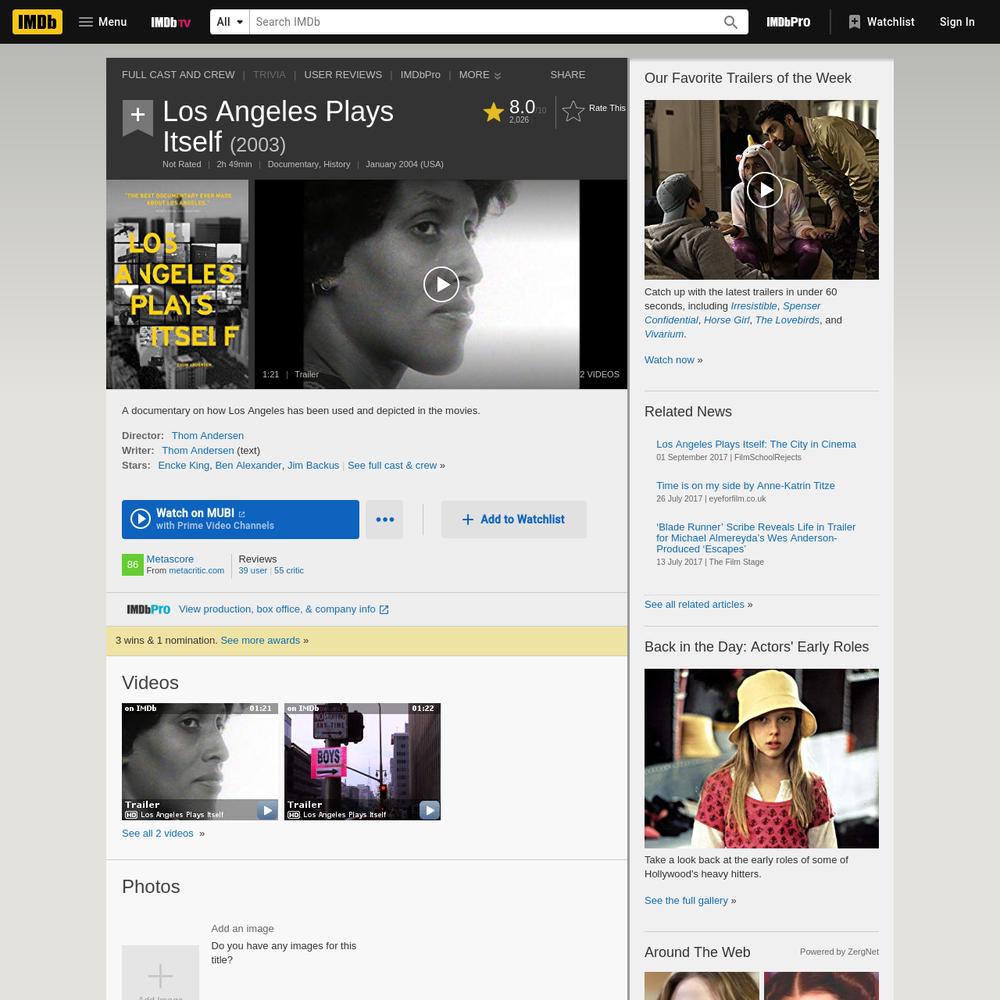This screenshot has width=1000, height=1000.
Task: Click See full cast & crew
Action: coord(392,466)
